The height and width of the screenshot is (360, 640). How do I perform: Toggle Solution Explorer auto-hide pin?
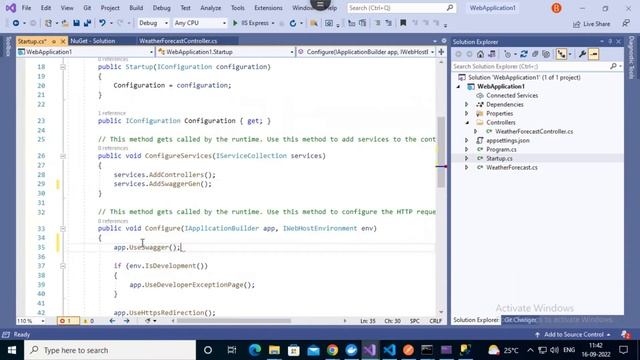(x=610, y=42)
